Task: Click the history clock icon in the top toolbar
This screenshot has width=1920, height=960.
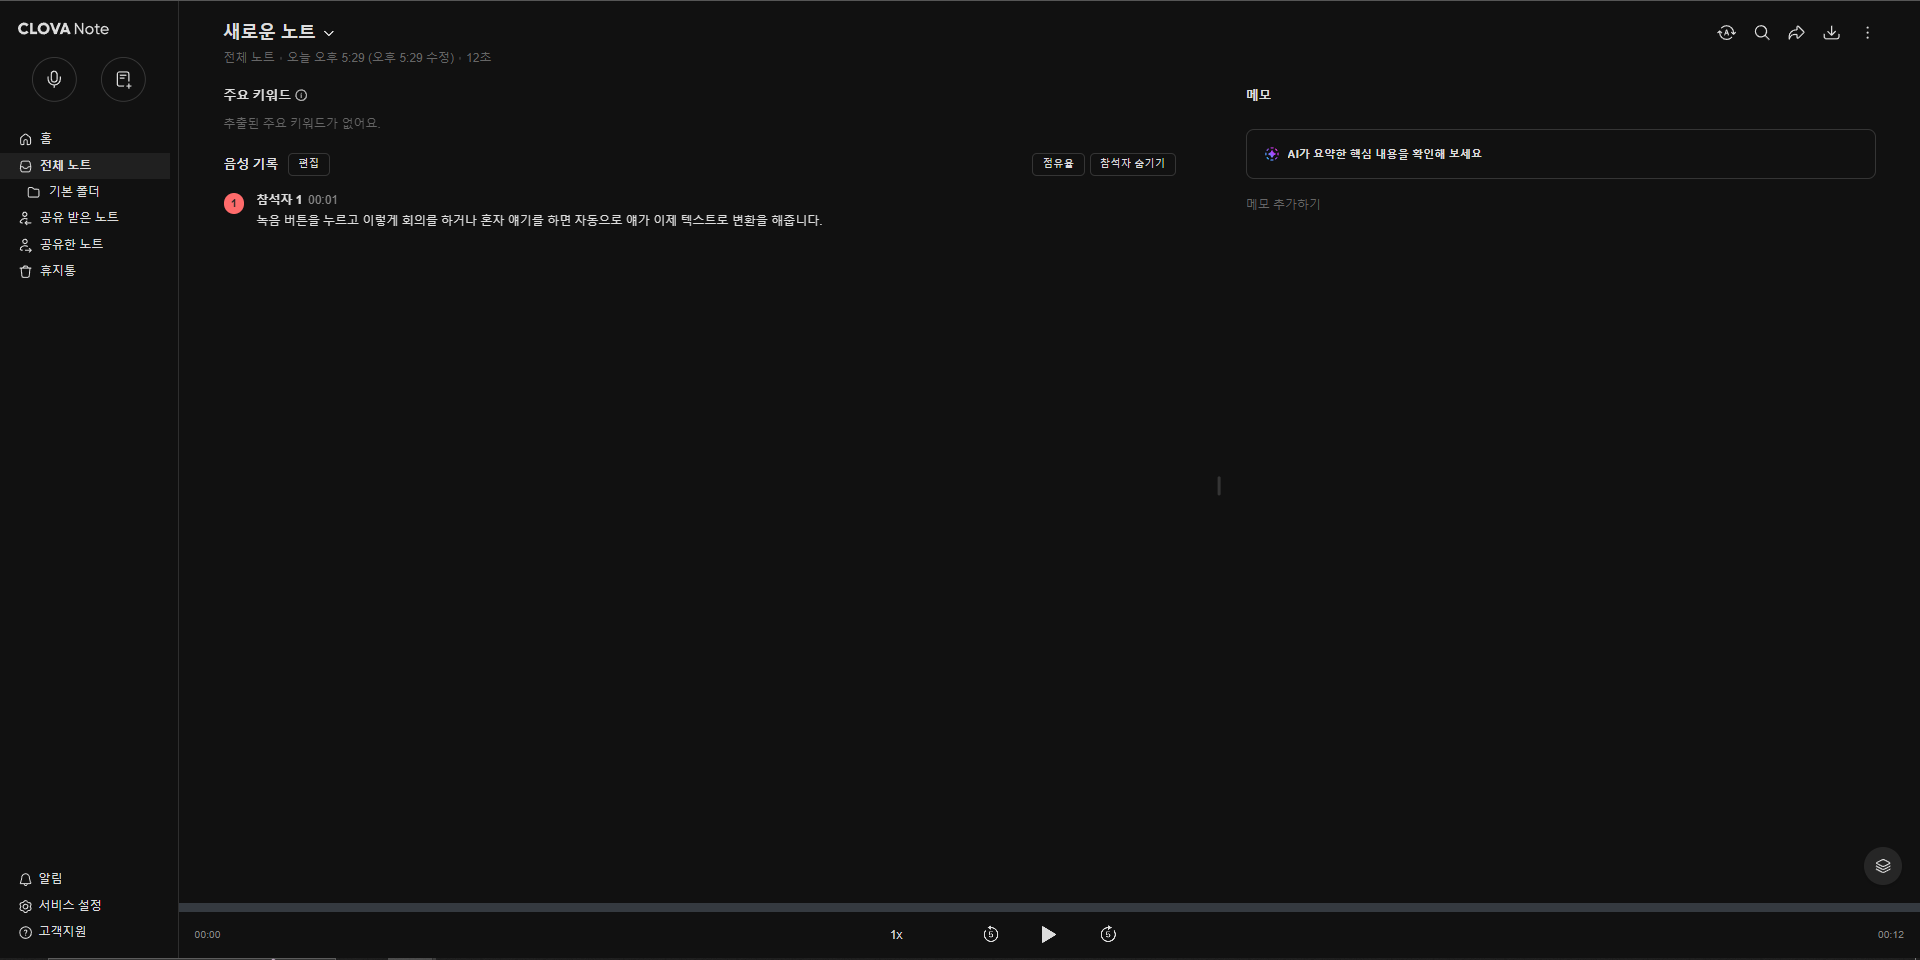Action: (x=1726, y=33)
